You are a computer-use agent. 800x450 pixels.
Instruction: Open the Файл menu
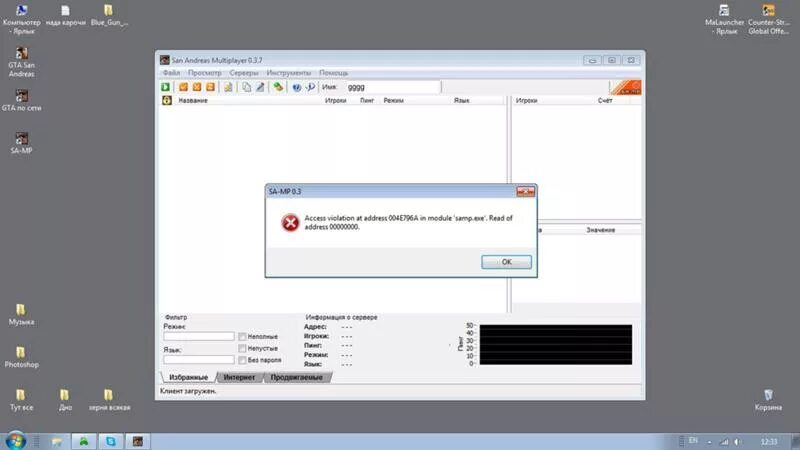tap(171, 73)
